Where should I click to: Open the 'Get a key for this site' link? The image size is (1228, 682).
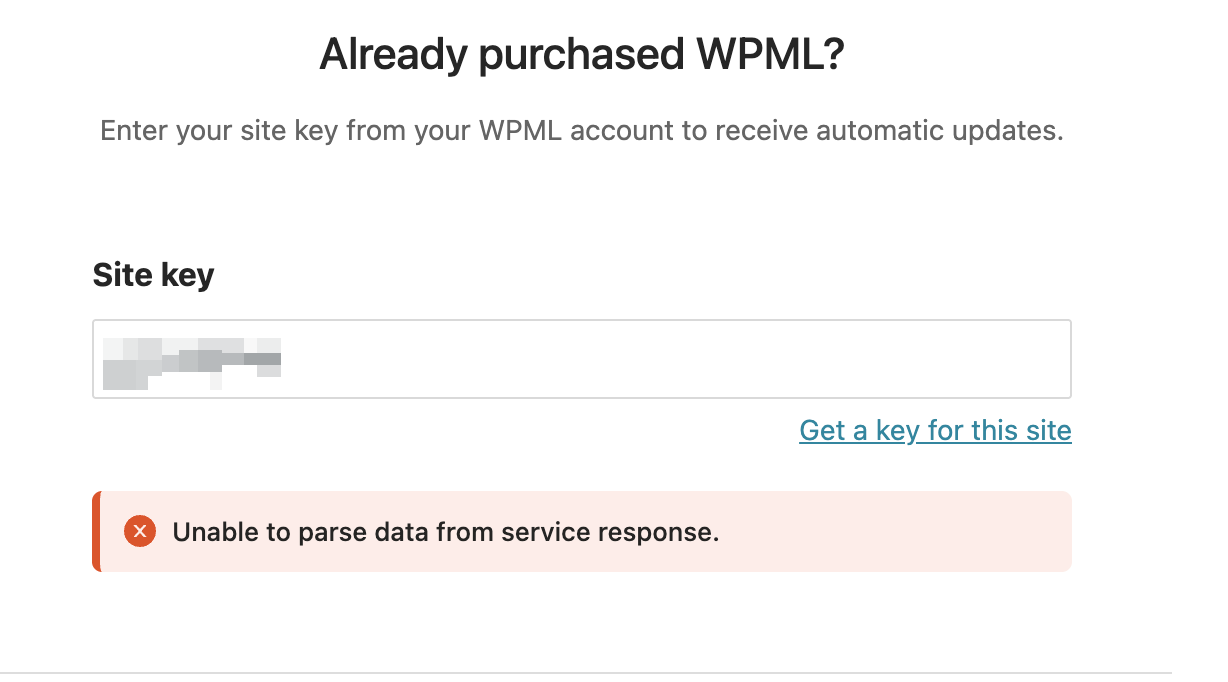pos(935,431)
